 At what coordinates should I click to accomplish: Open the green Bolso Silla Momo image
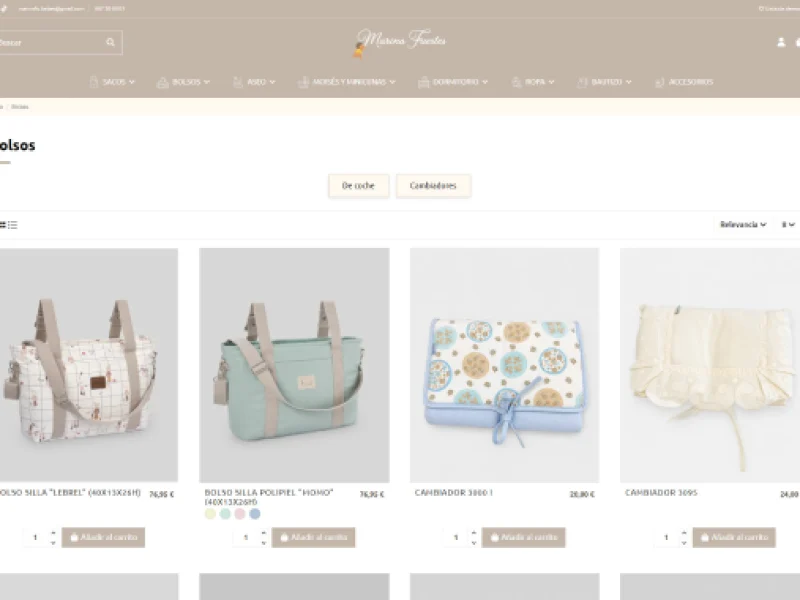(294, 365)
